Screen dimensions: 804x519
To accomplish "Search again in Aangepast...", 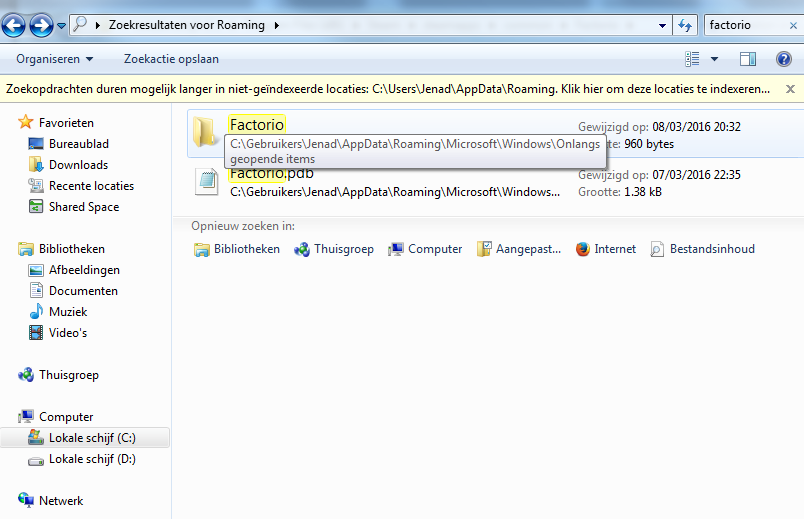I will coord(519,249).
